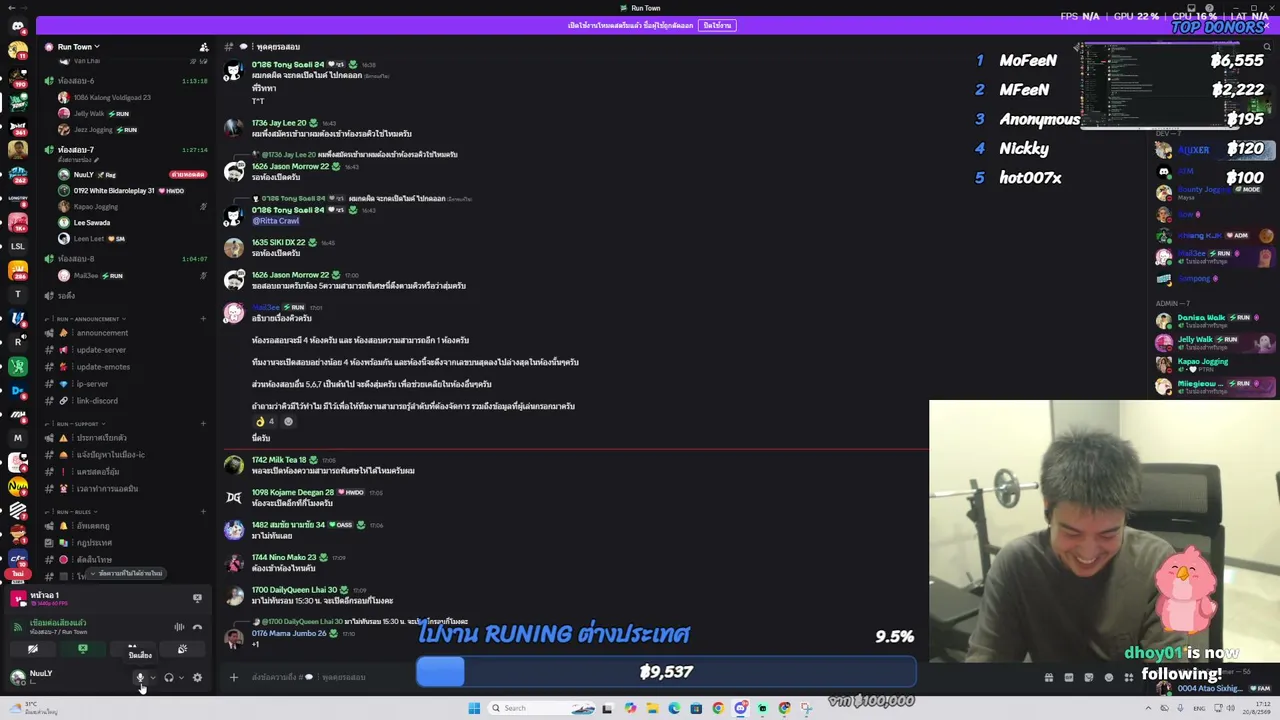Viewport: 1280px width, 720px height.
Task: Open Google Chrome from the taskbar
Action: pyautogui.click(x=718, y=708)
